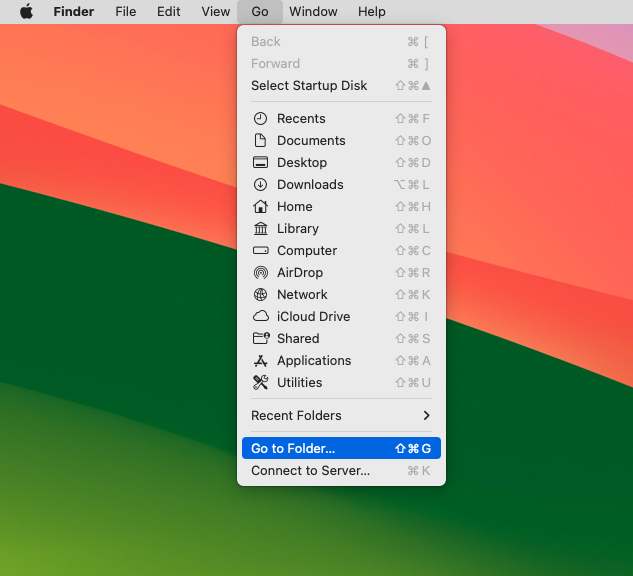Open the Finder menu
This screenshot has height=576, width=633.
73,11
